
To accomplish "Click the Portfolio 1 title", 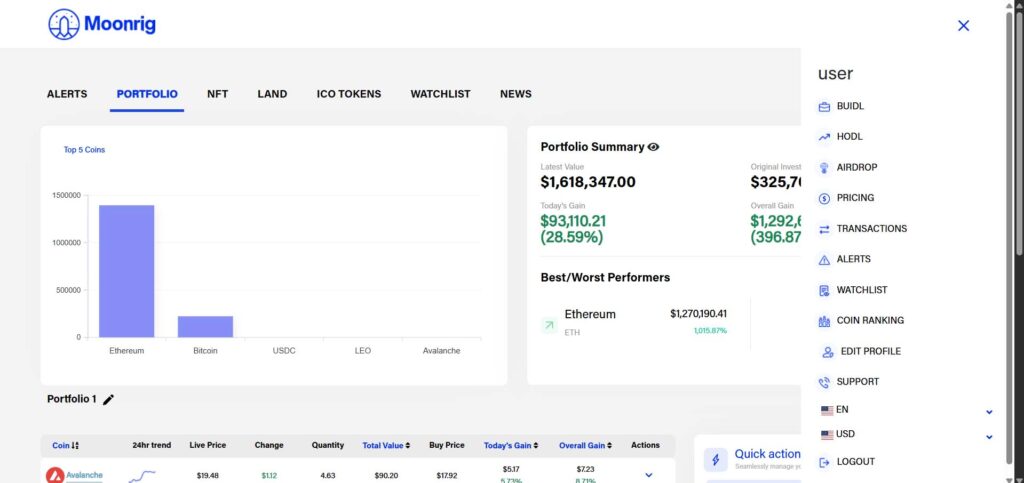I will (x=72, y=399).
